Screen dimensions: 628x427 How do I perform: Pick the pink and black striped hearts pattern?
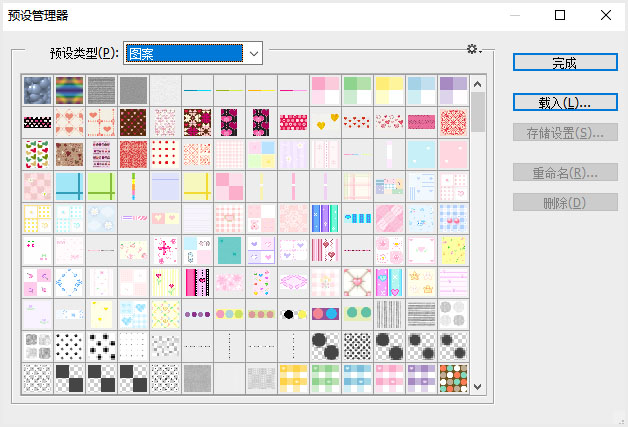pos(197,283)
